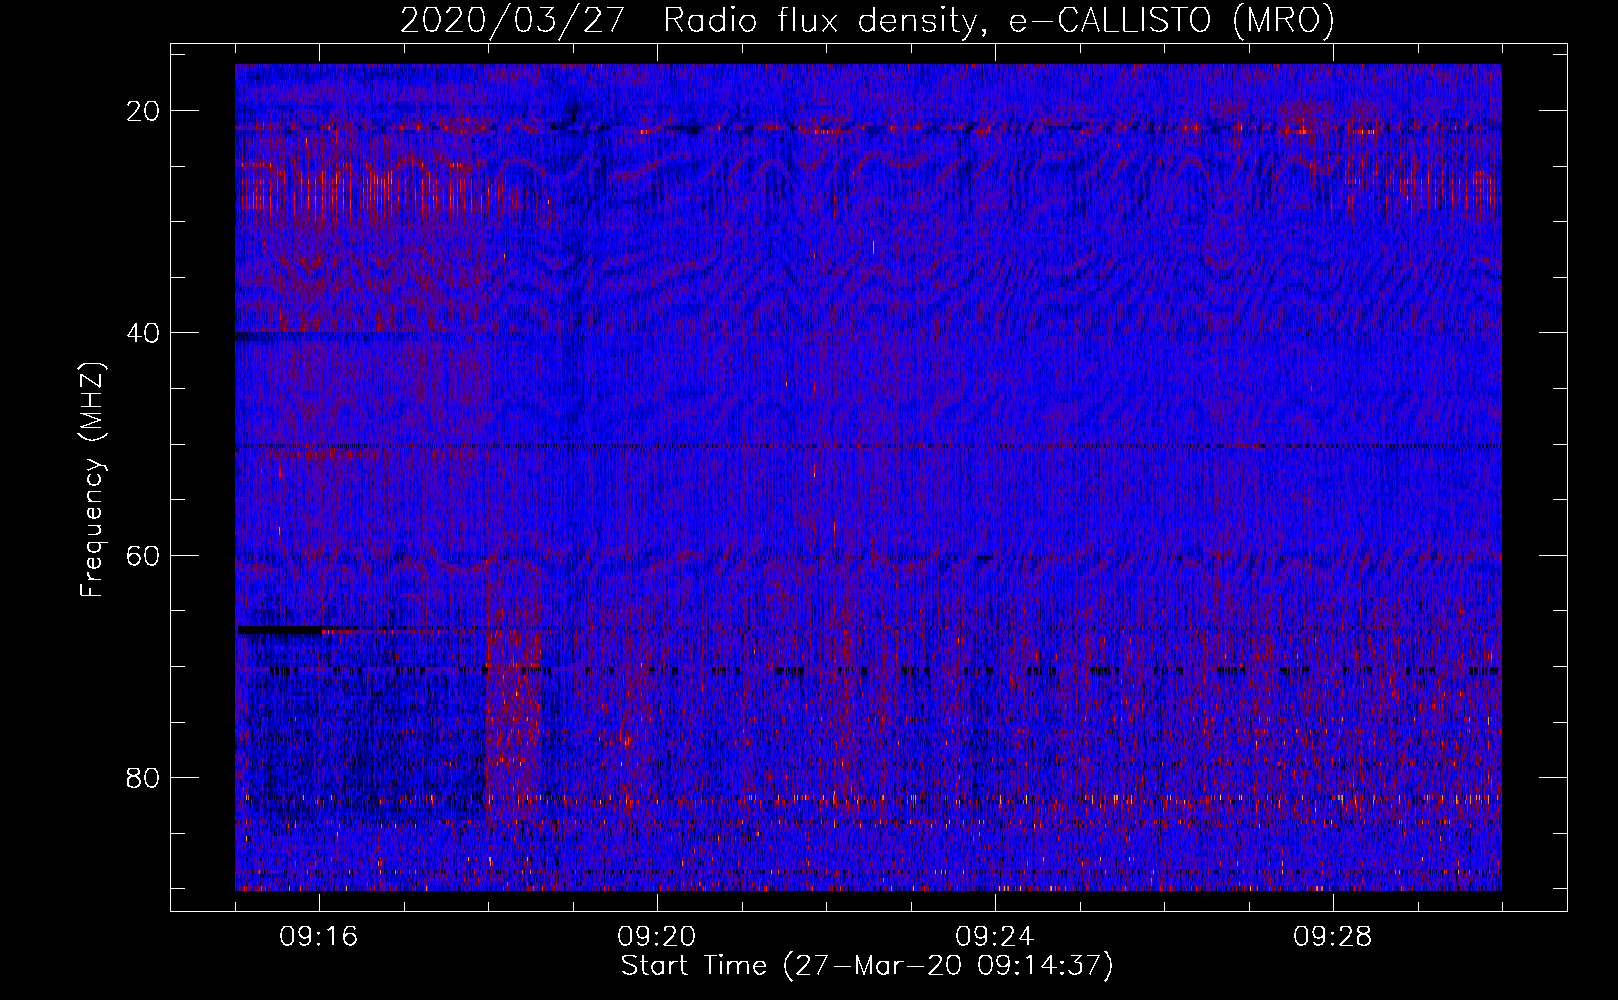Click the 09:28 time tick label
The width and height of the screenshot is (1618, 1000).
(1333, 937)
